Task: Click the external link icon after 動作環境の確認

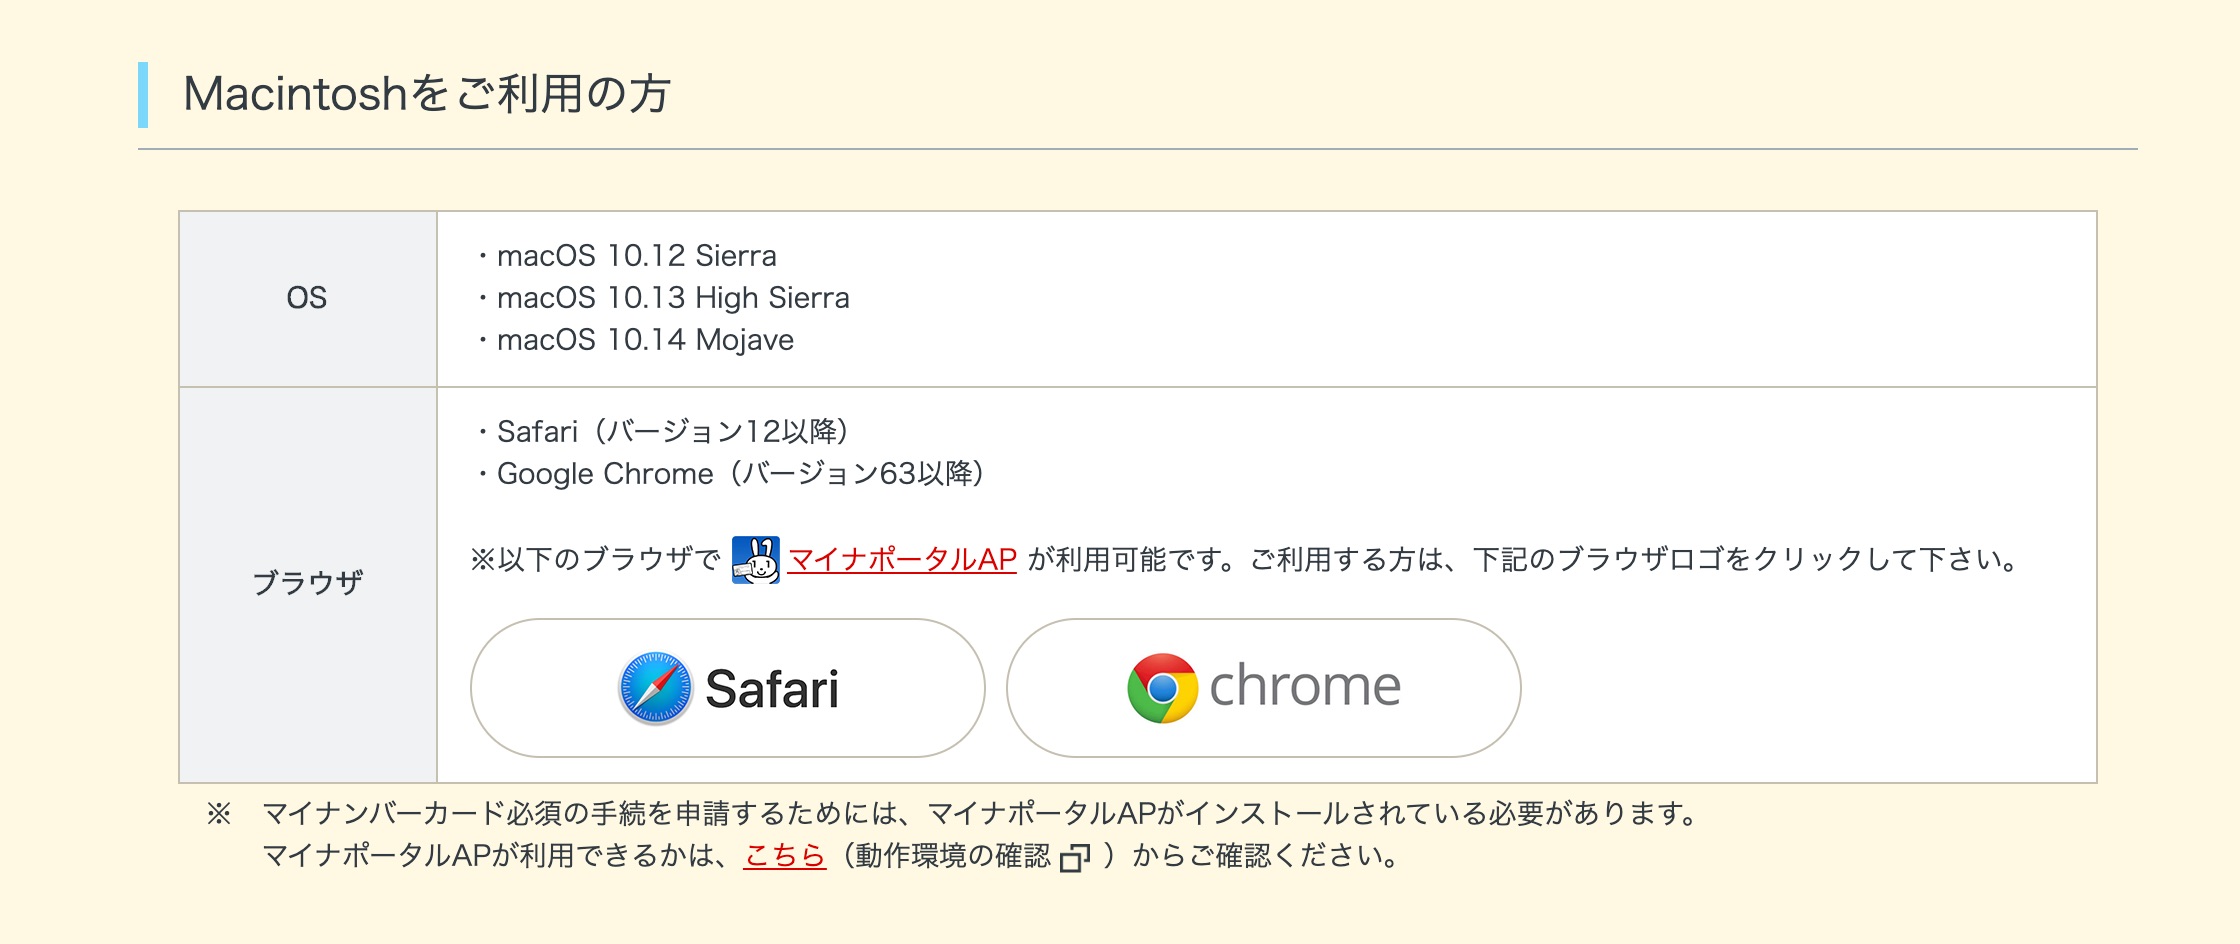Action: pyautogui.click(x=1075, y=857)
